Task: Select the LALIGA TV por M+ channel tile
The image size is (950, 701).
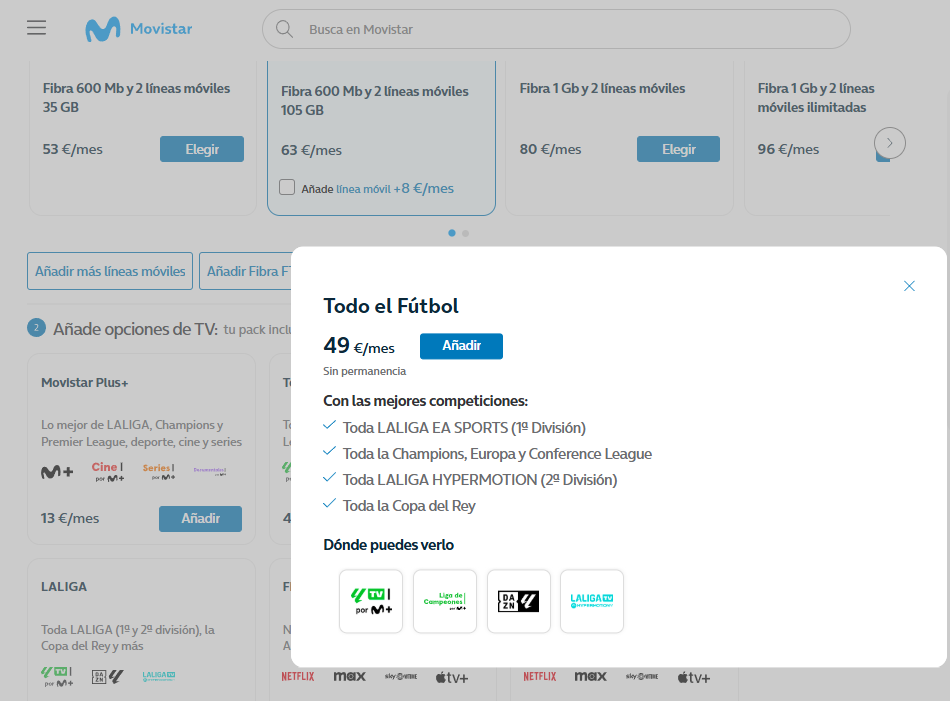Action: coord(371,601)
